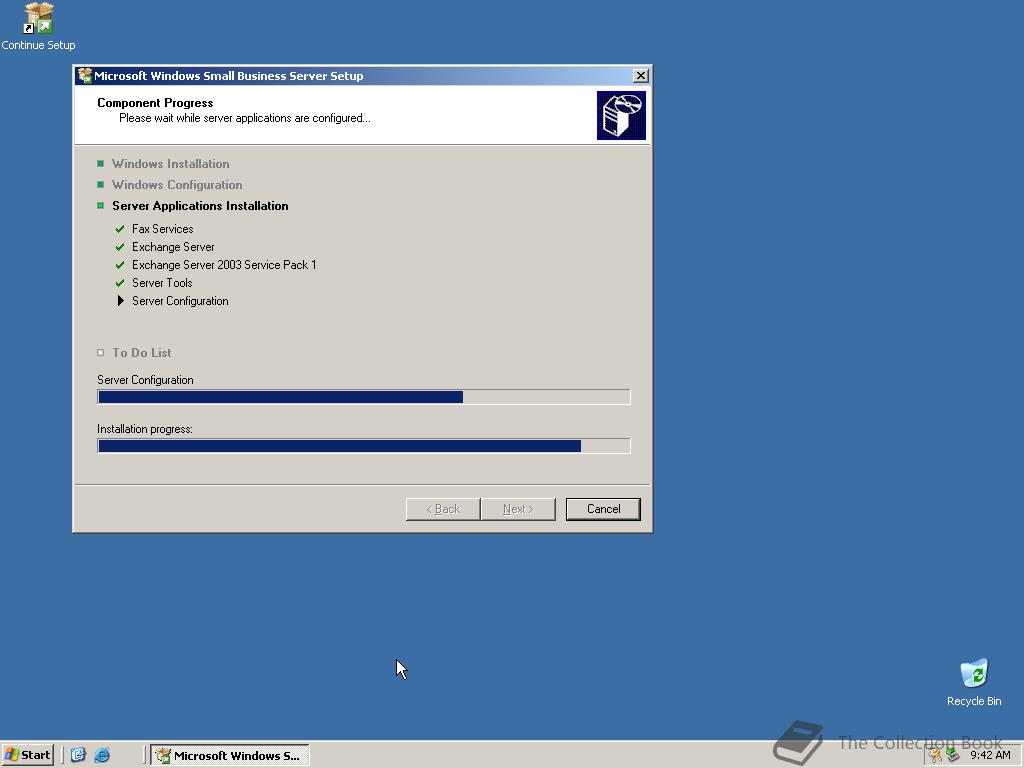Click the 'Please wait while server applications' text
The width and height of the screenshot is (1024, 768).
(245, 118)
